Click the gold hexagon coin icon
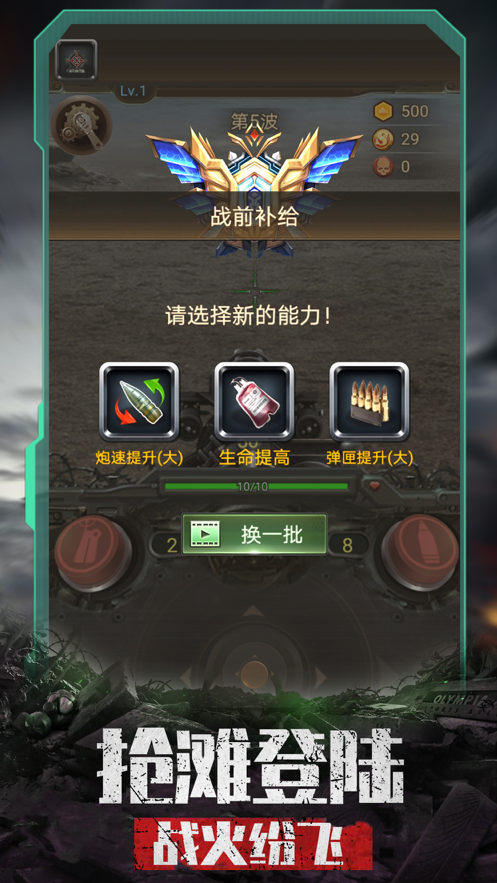Screen dimensions: 497x883 point(383,112)
